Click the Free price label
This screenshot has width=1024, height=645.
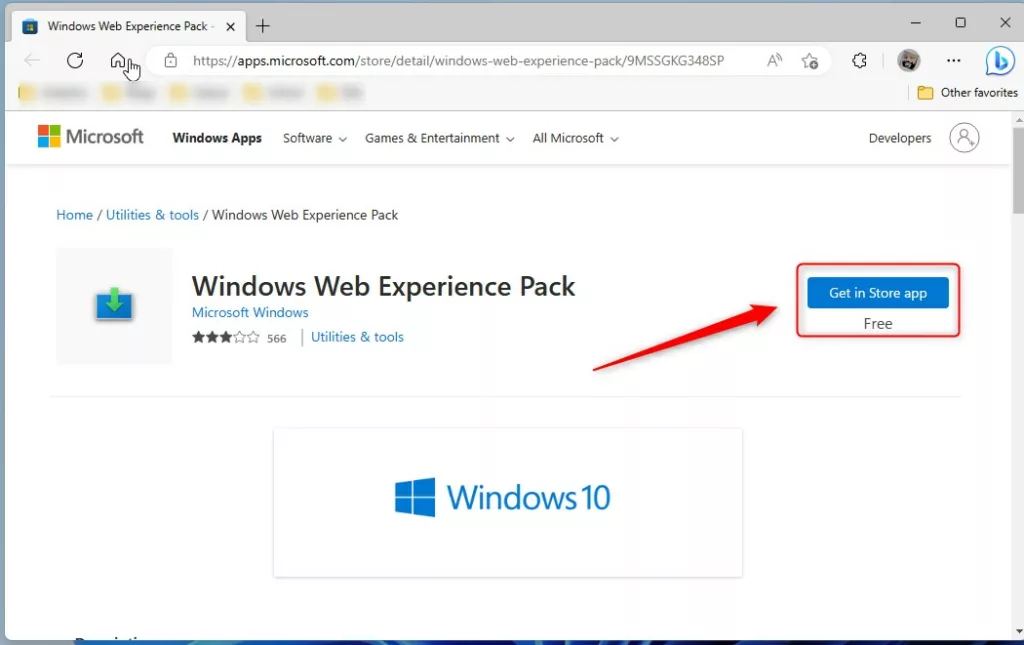878,324
